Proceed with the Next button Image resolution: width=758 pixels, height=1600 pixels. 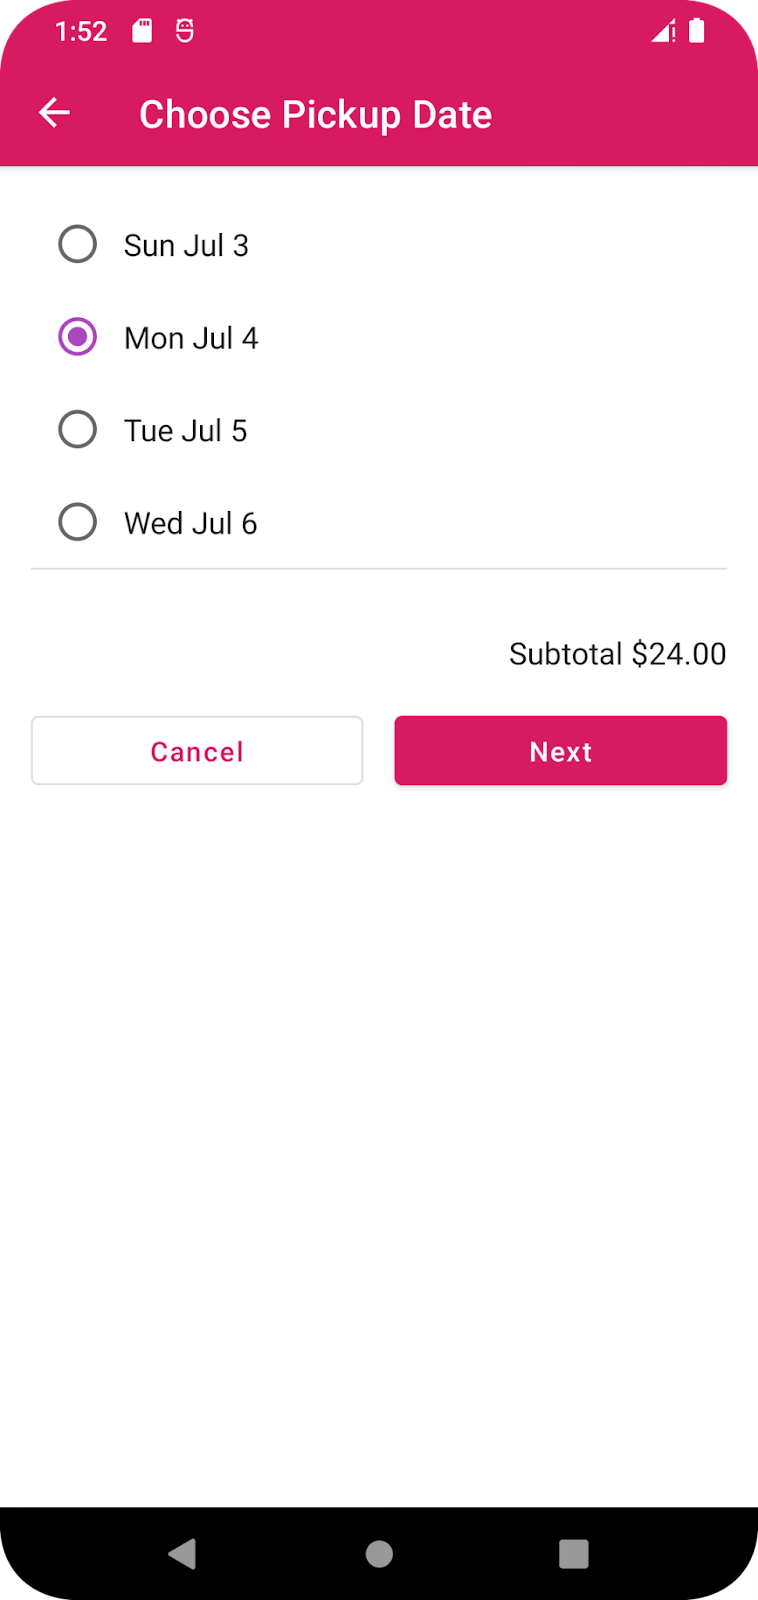pyautogui.click(x=560, y=751)
